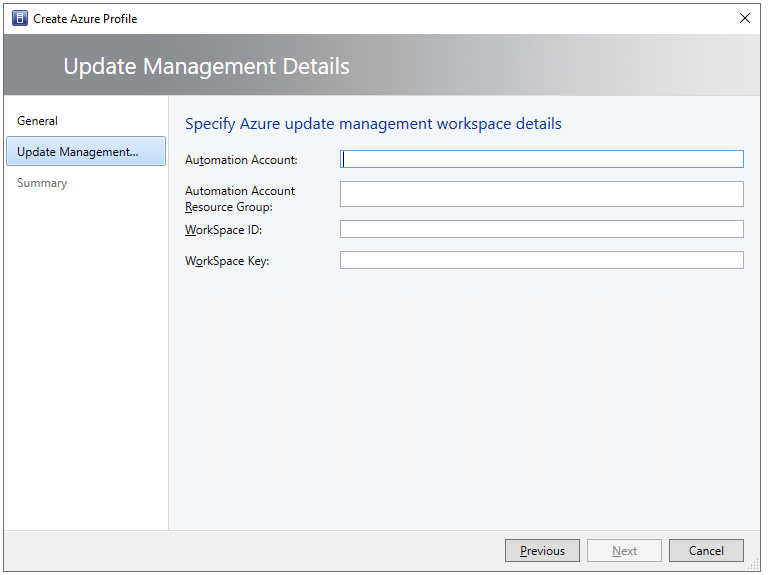This screenshot has width=768, height=575.
Task: Click the Specify Azure update management heading
Action: tap(373, 124)
